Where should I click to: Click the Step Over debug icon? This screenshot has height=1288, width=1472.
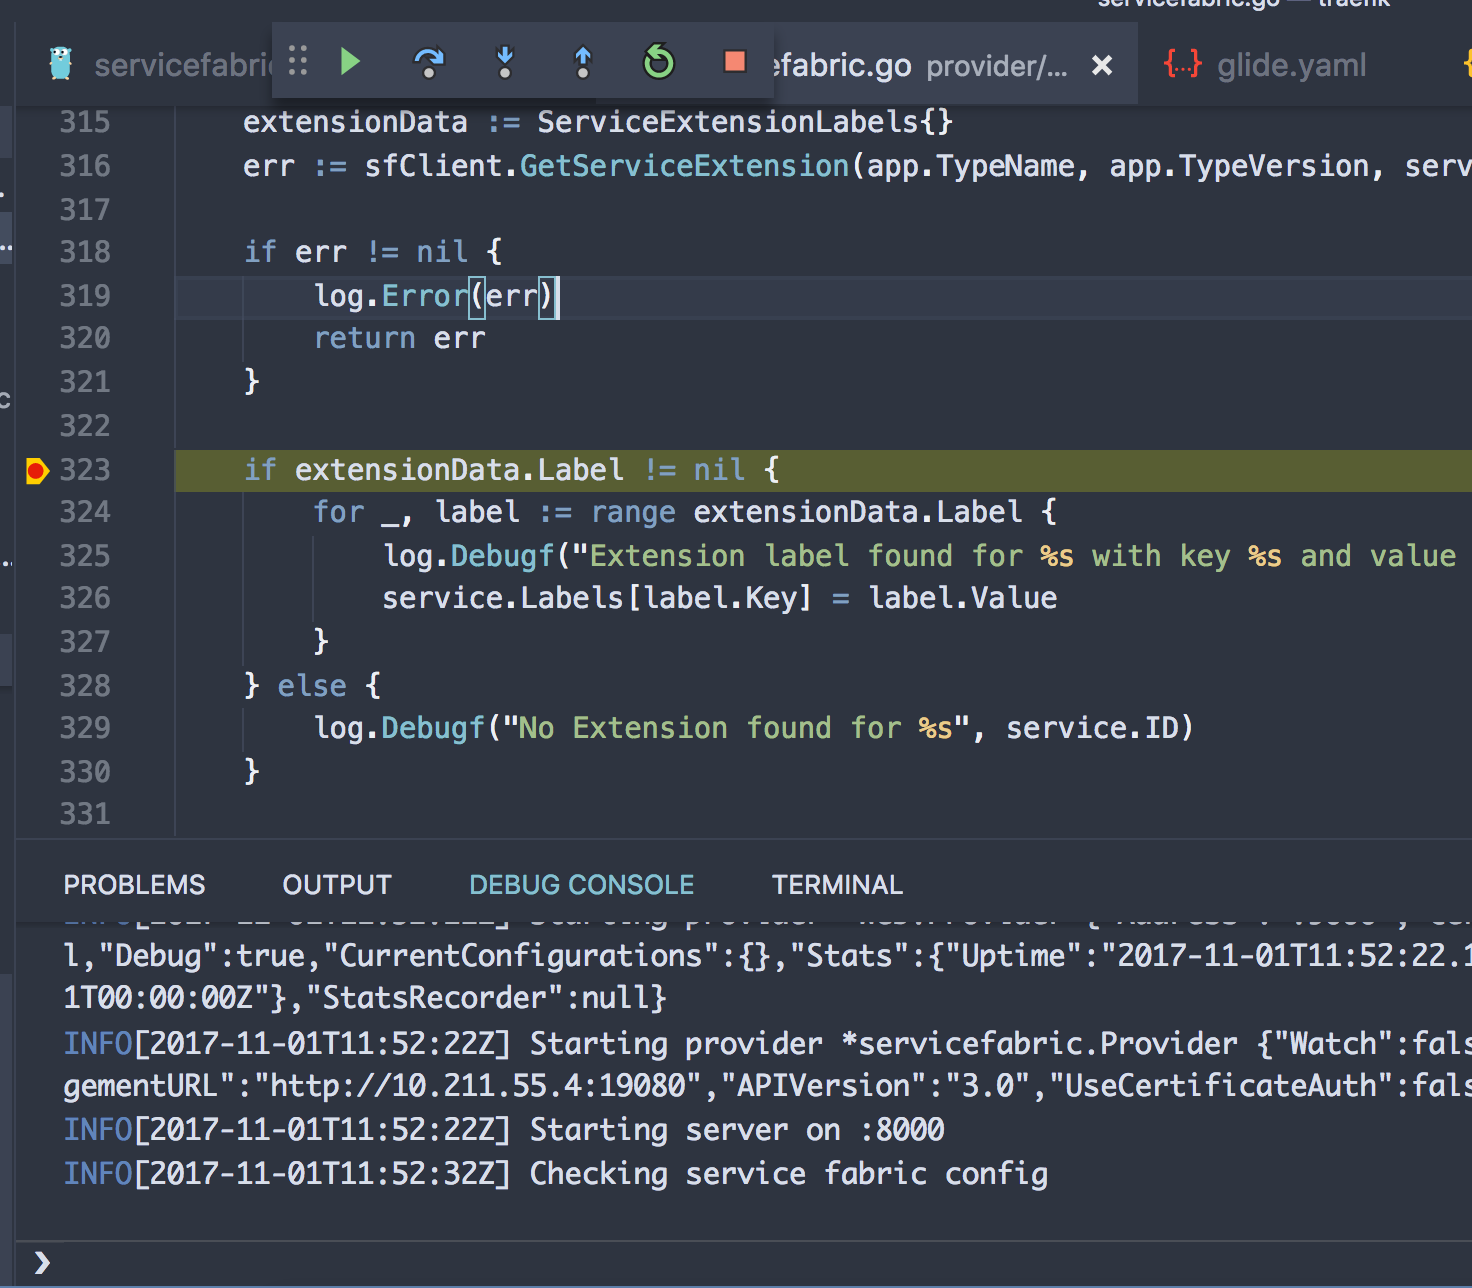click(428, 63)
